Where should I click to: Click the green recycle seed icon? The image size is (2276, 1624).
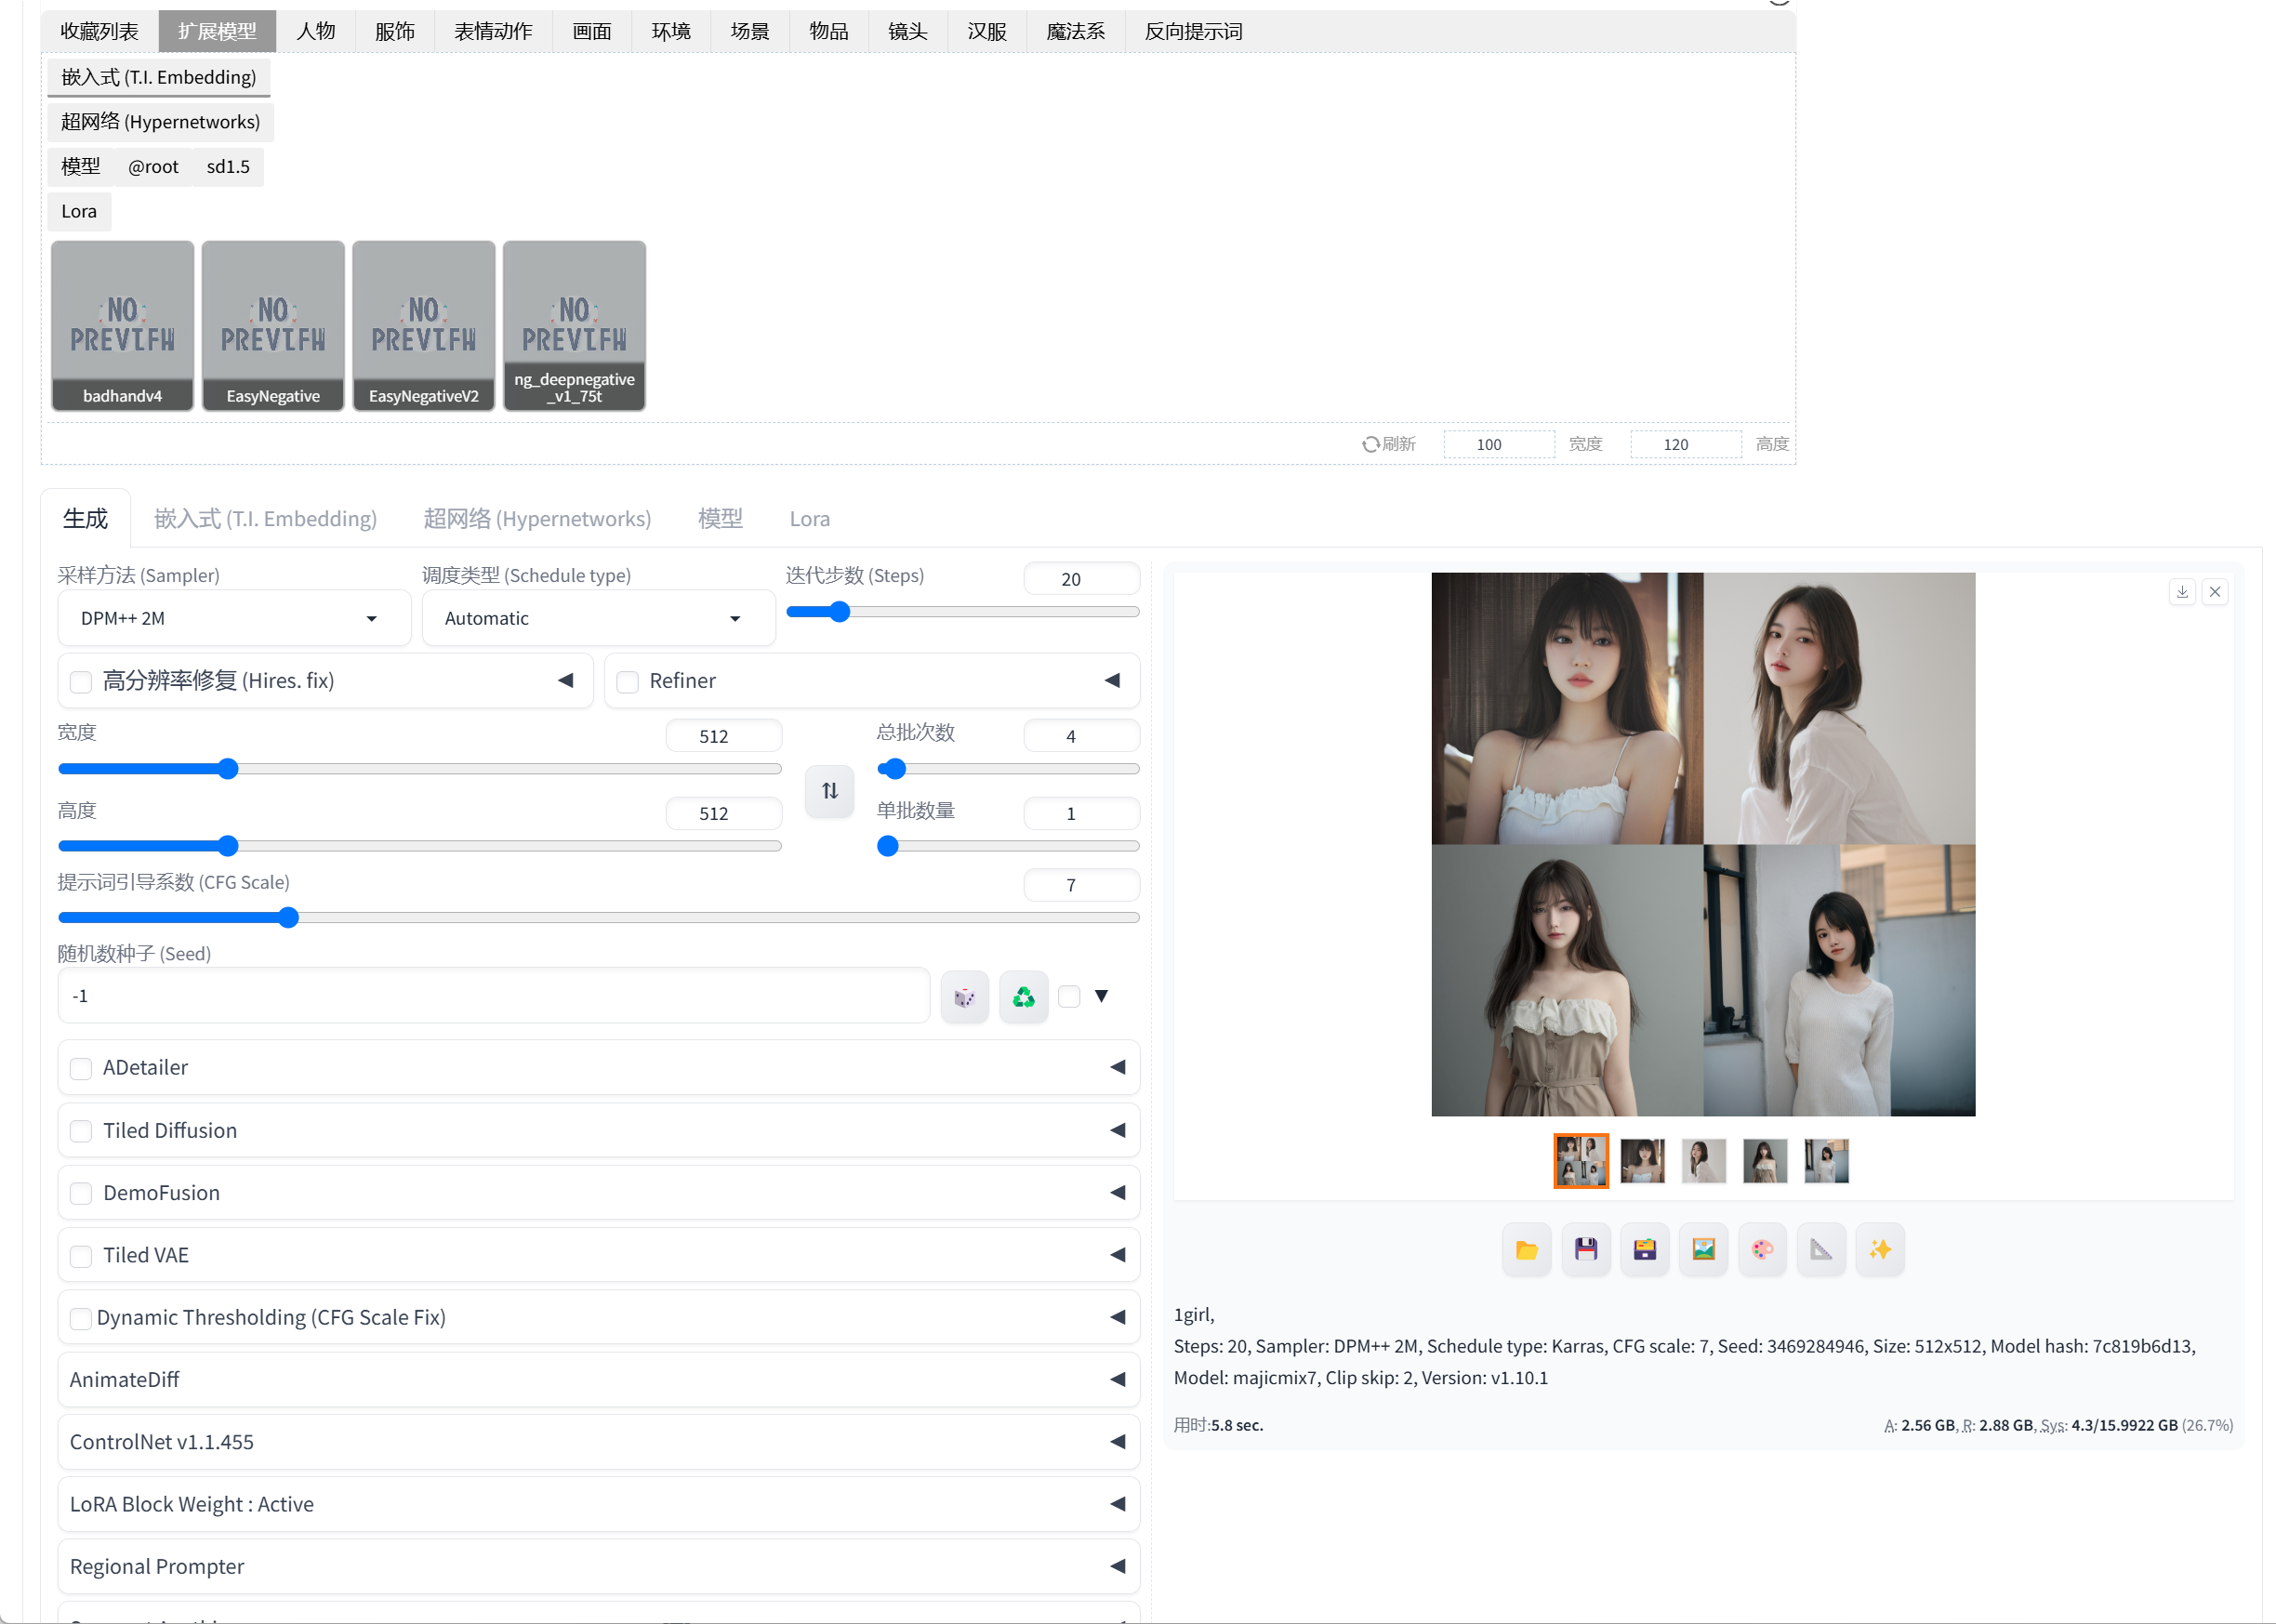[x=1023, y=996]
